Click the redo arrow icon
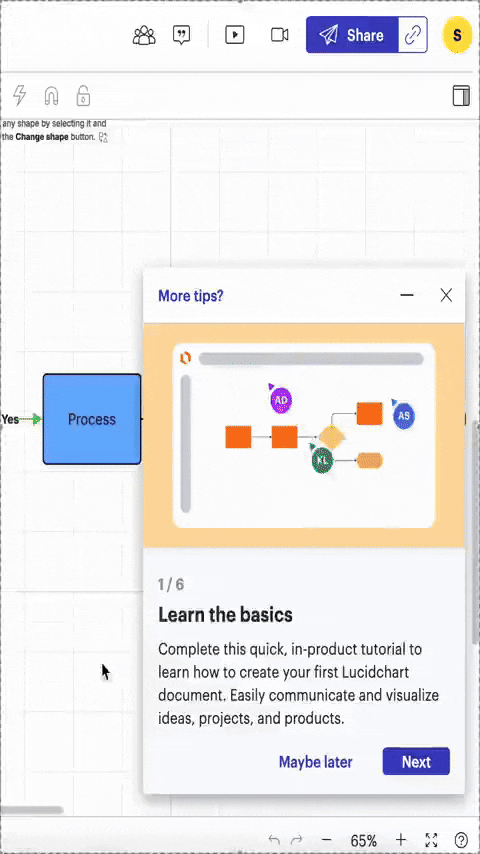Viewport: 480px width, 854px height. (x=296, y=839)
